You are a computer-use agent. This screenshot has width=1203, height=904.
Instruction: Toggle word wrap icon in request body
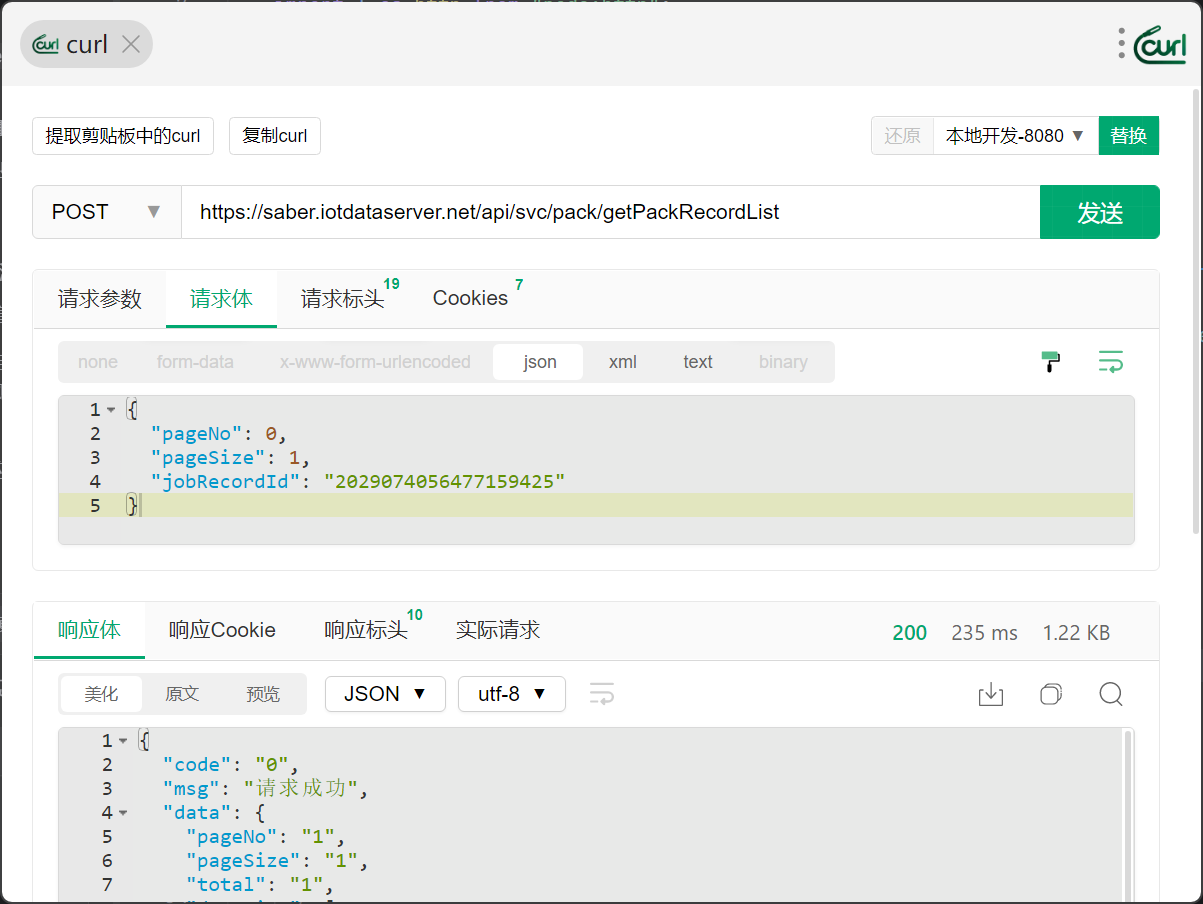click(1110, 362)
